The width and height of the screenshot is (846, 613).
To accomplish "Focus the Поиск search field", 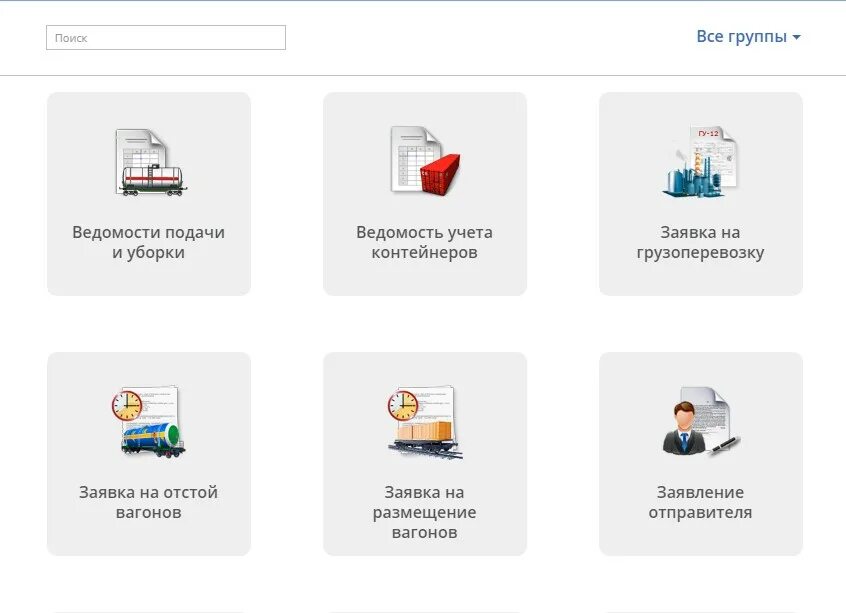I will tap(166, 38).
